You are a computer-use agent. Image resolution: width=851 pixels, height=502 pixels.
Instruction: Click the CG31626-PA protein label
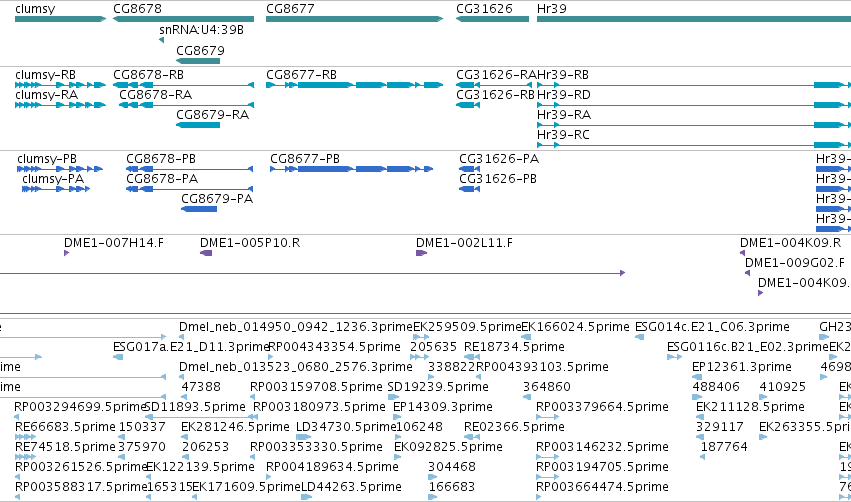[499, 159]
